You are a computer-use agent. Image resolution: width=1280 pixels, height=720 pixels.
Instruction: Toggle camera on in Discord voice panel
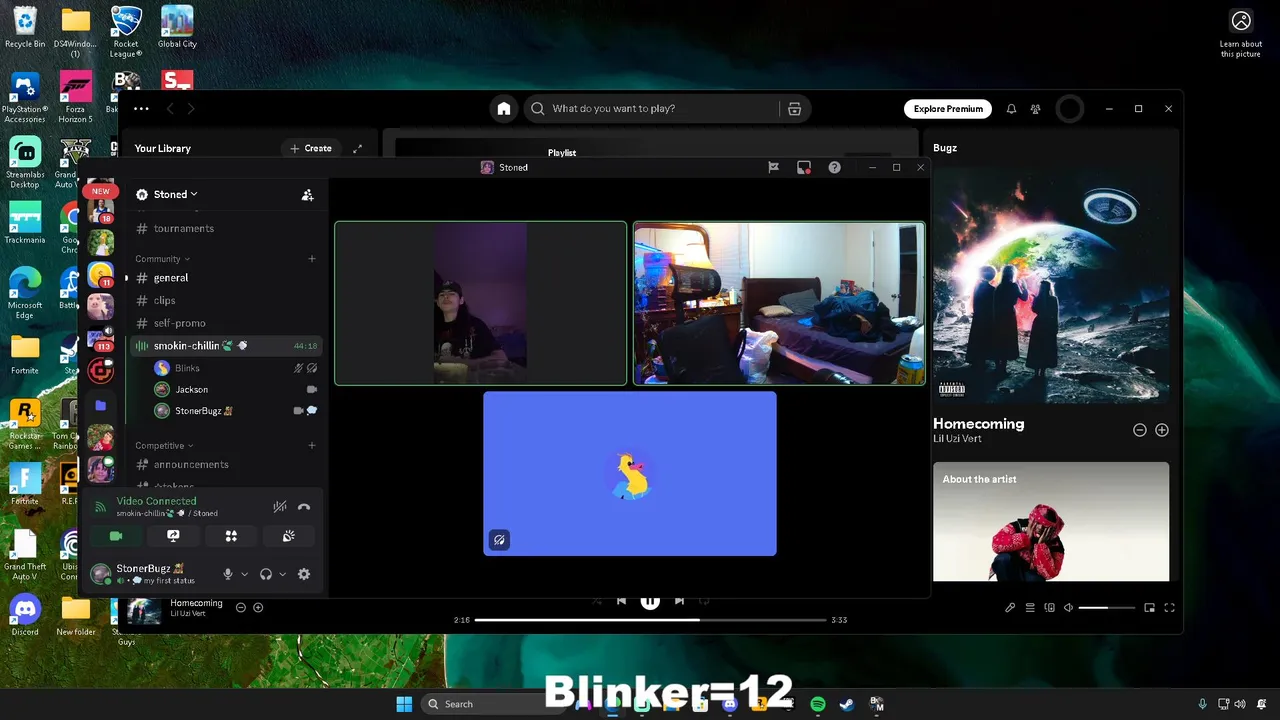coord(116,536)
